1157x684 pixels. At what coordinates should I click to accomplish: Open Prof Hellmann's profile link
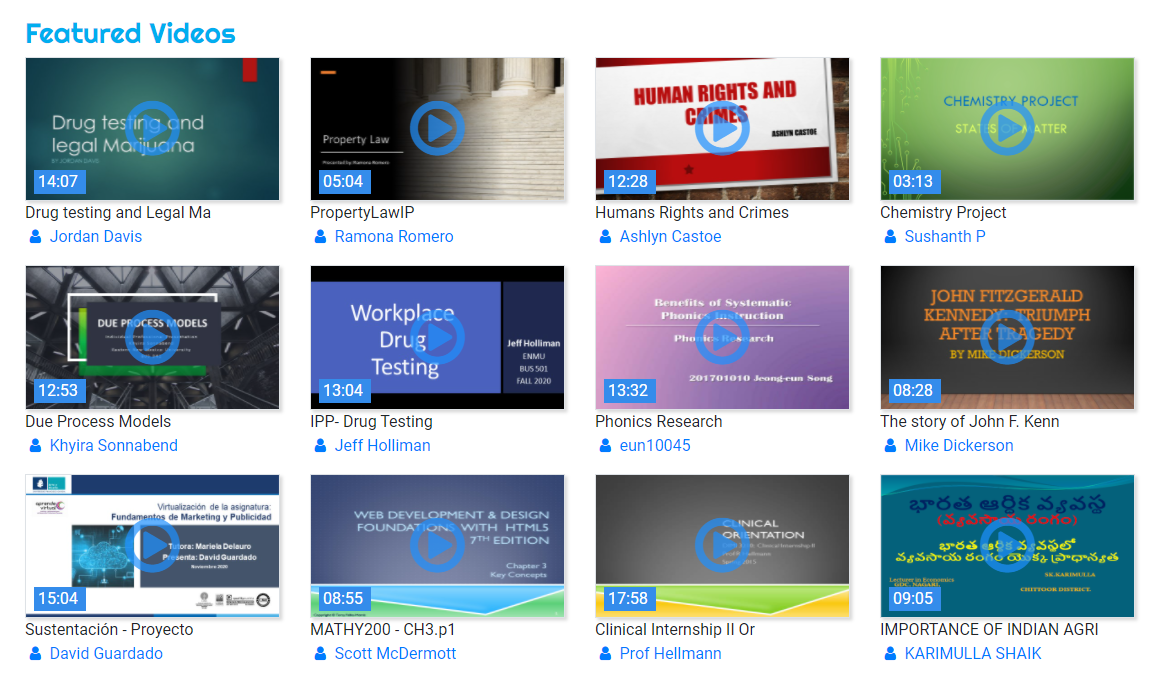pos(671,654)
